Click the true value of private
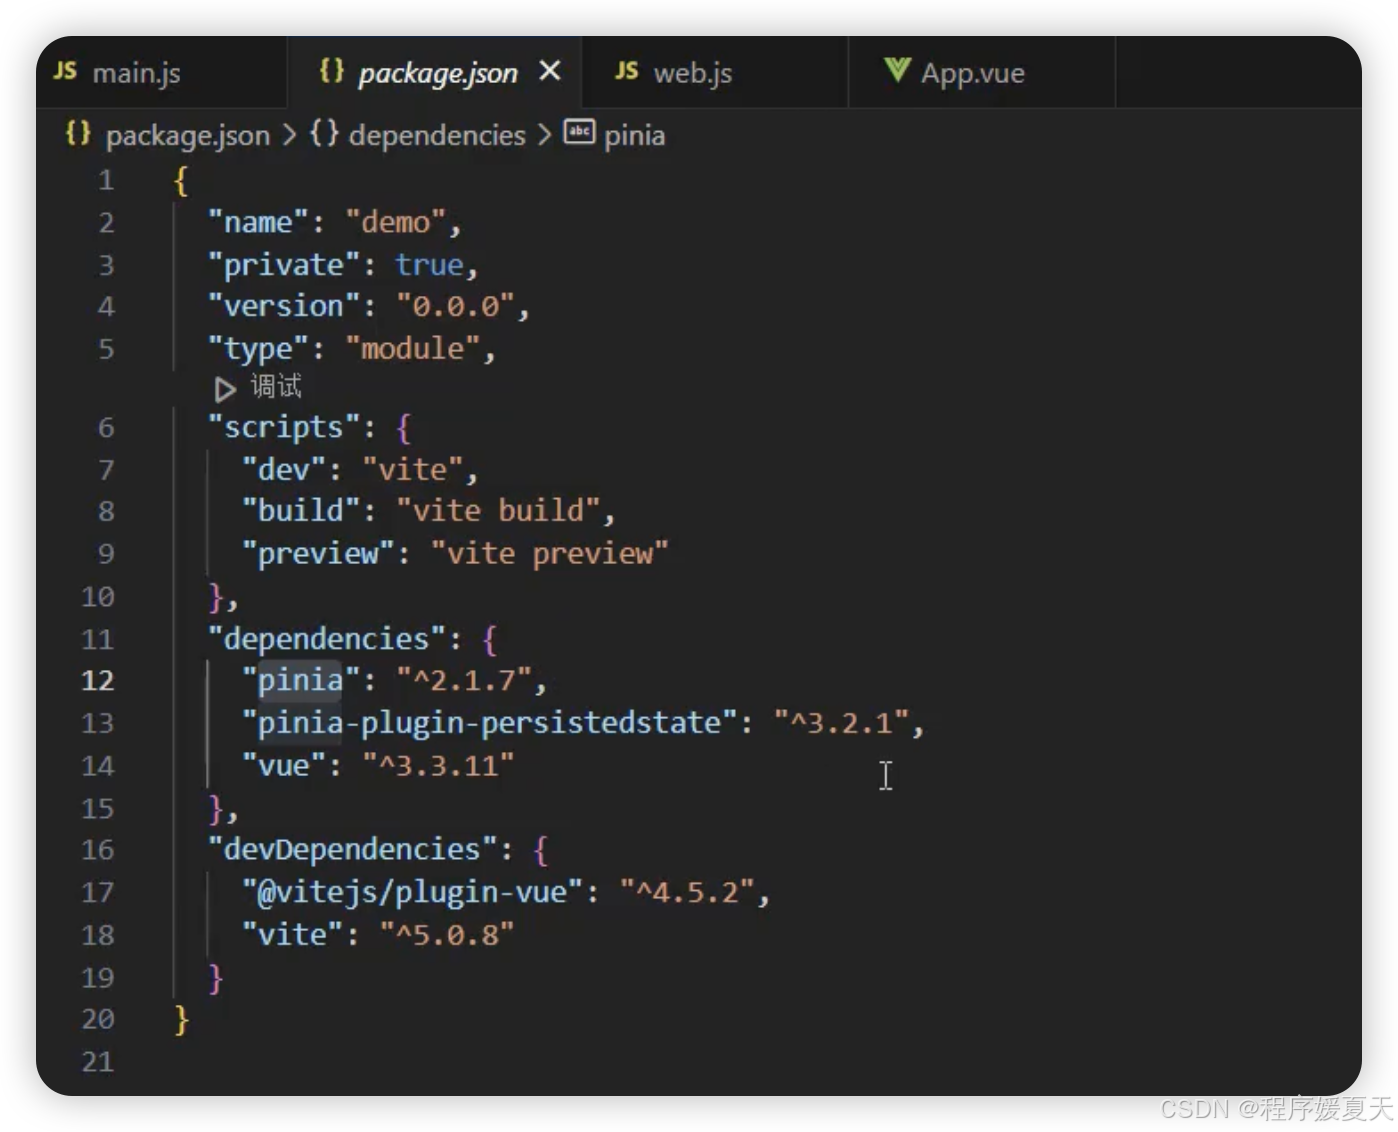Screen dimensions: 1398x1132 pos(429,265)
